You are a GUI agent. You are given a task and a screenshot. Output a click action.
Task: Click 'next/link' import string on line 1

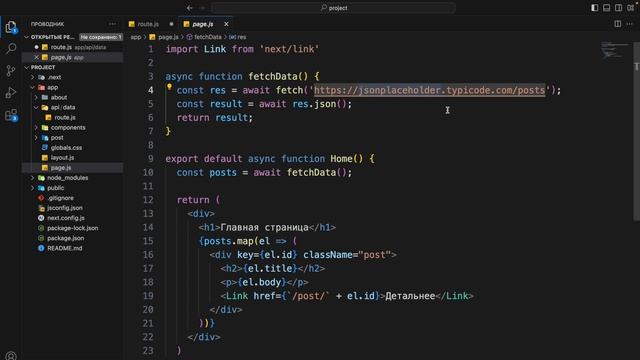[x=289, y=49]
